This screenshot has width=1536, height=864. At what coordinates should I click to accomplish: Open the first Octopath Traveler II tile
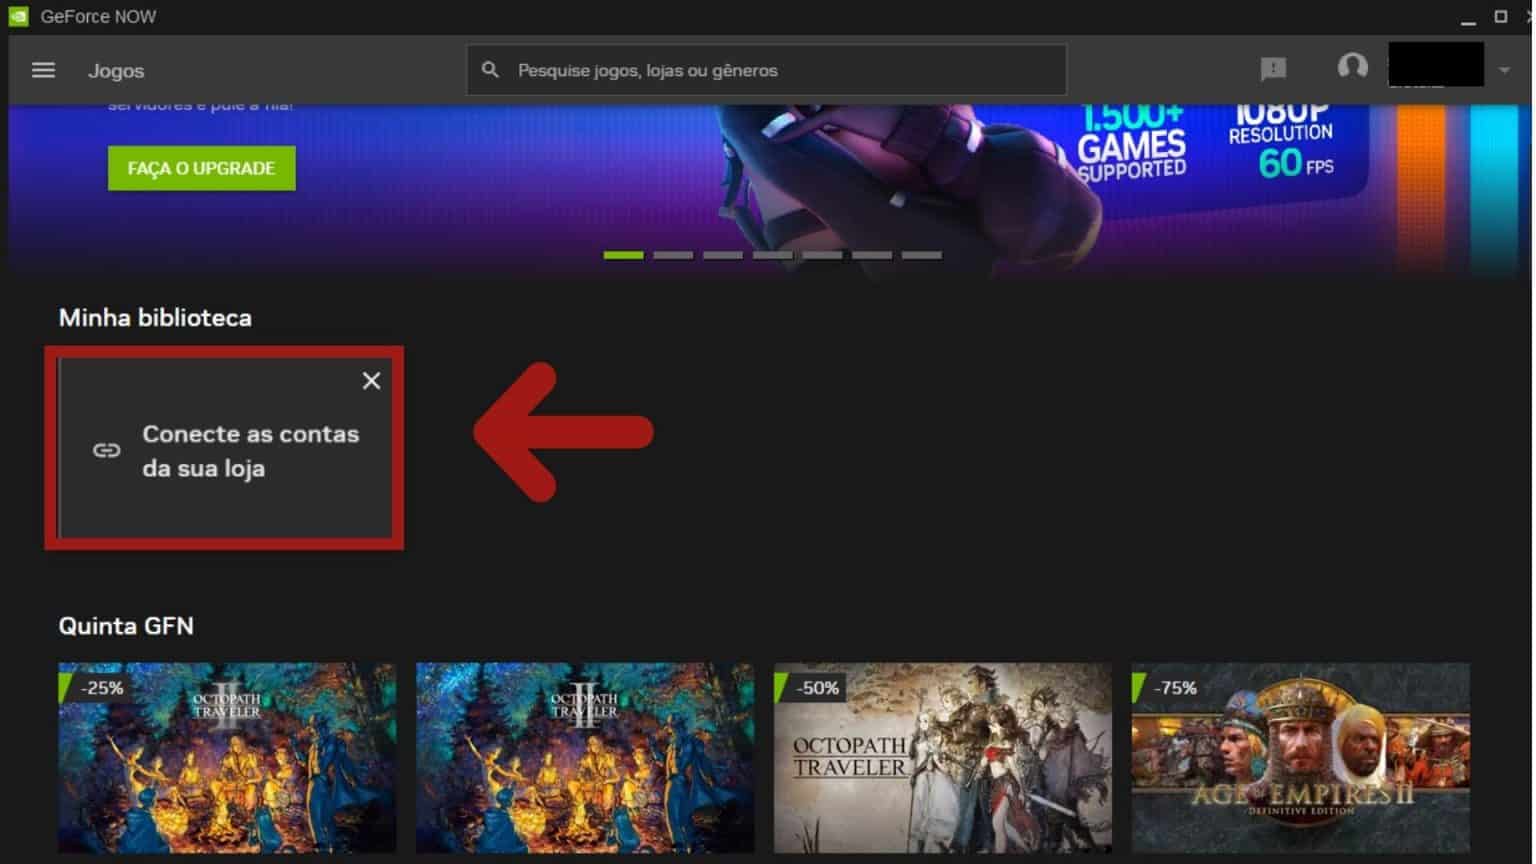[x=227, y=757]
